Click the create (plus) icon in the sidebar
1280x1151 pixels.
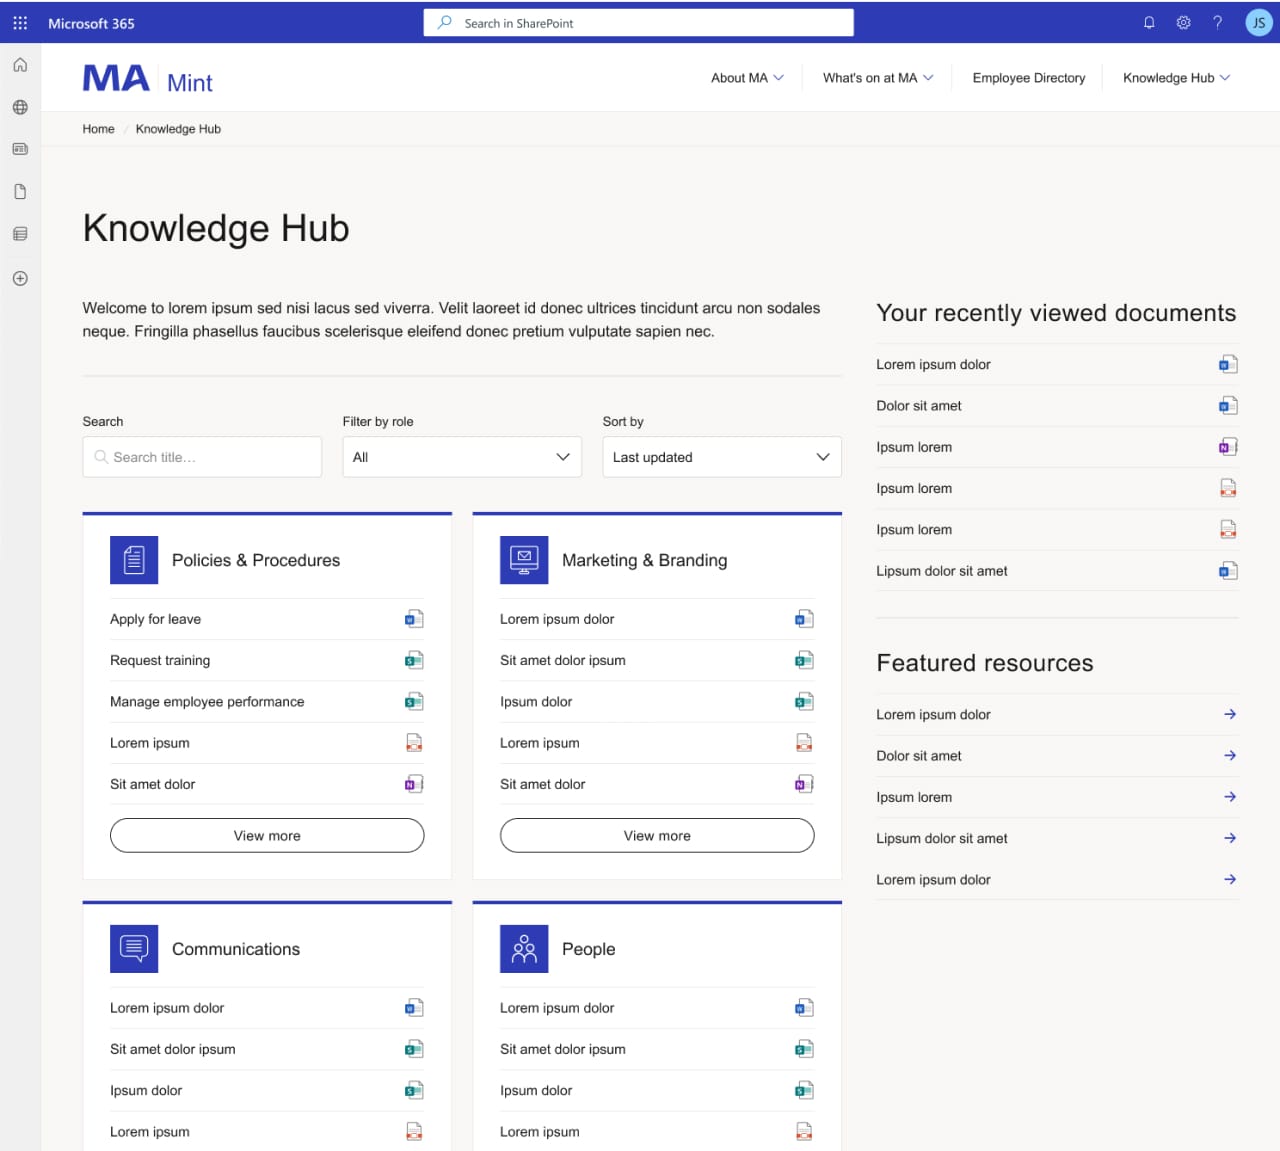[20, 279]
